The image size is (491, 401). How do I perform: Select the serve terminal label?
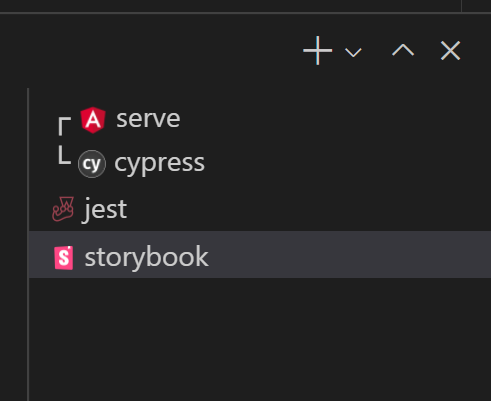148,119
